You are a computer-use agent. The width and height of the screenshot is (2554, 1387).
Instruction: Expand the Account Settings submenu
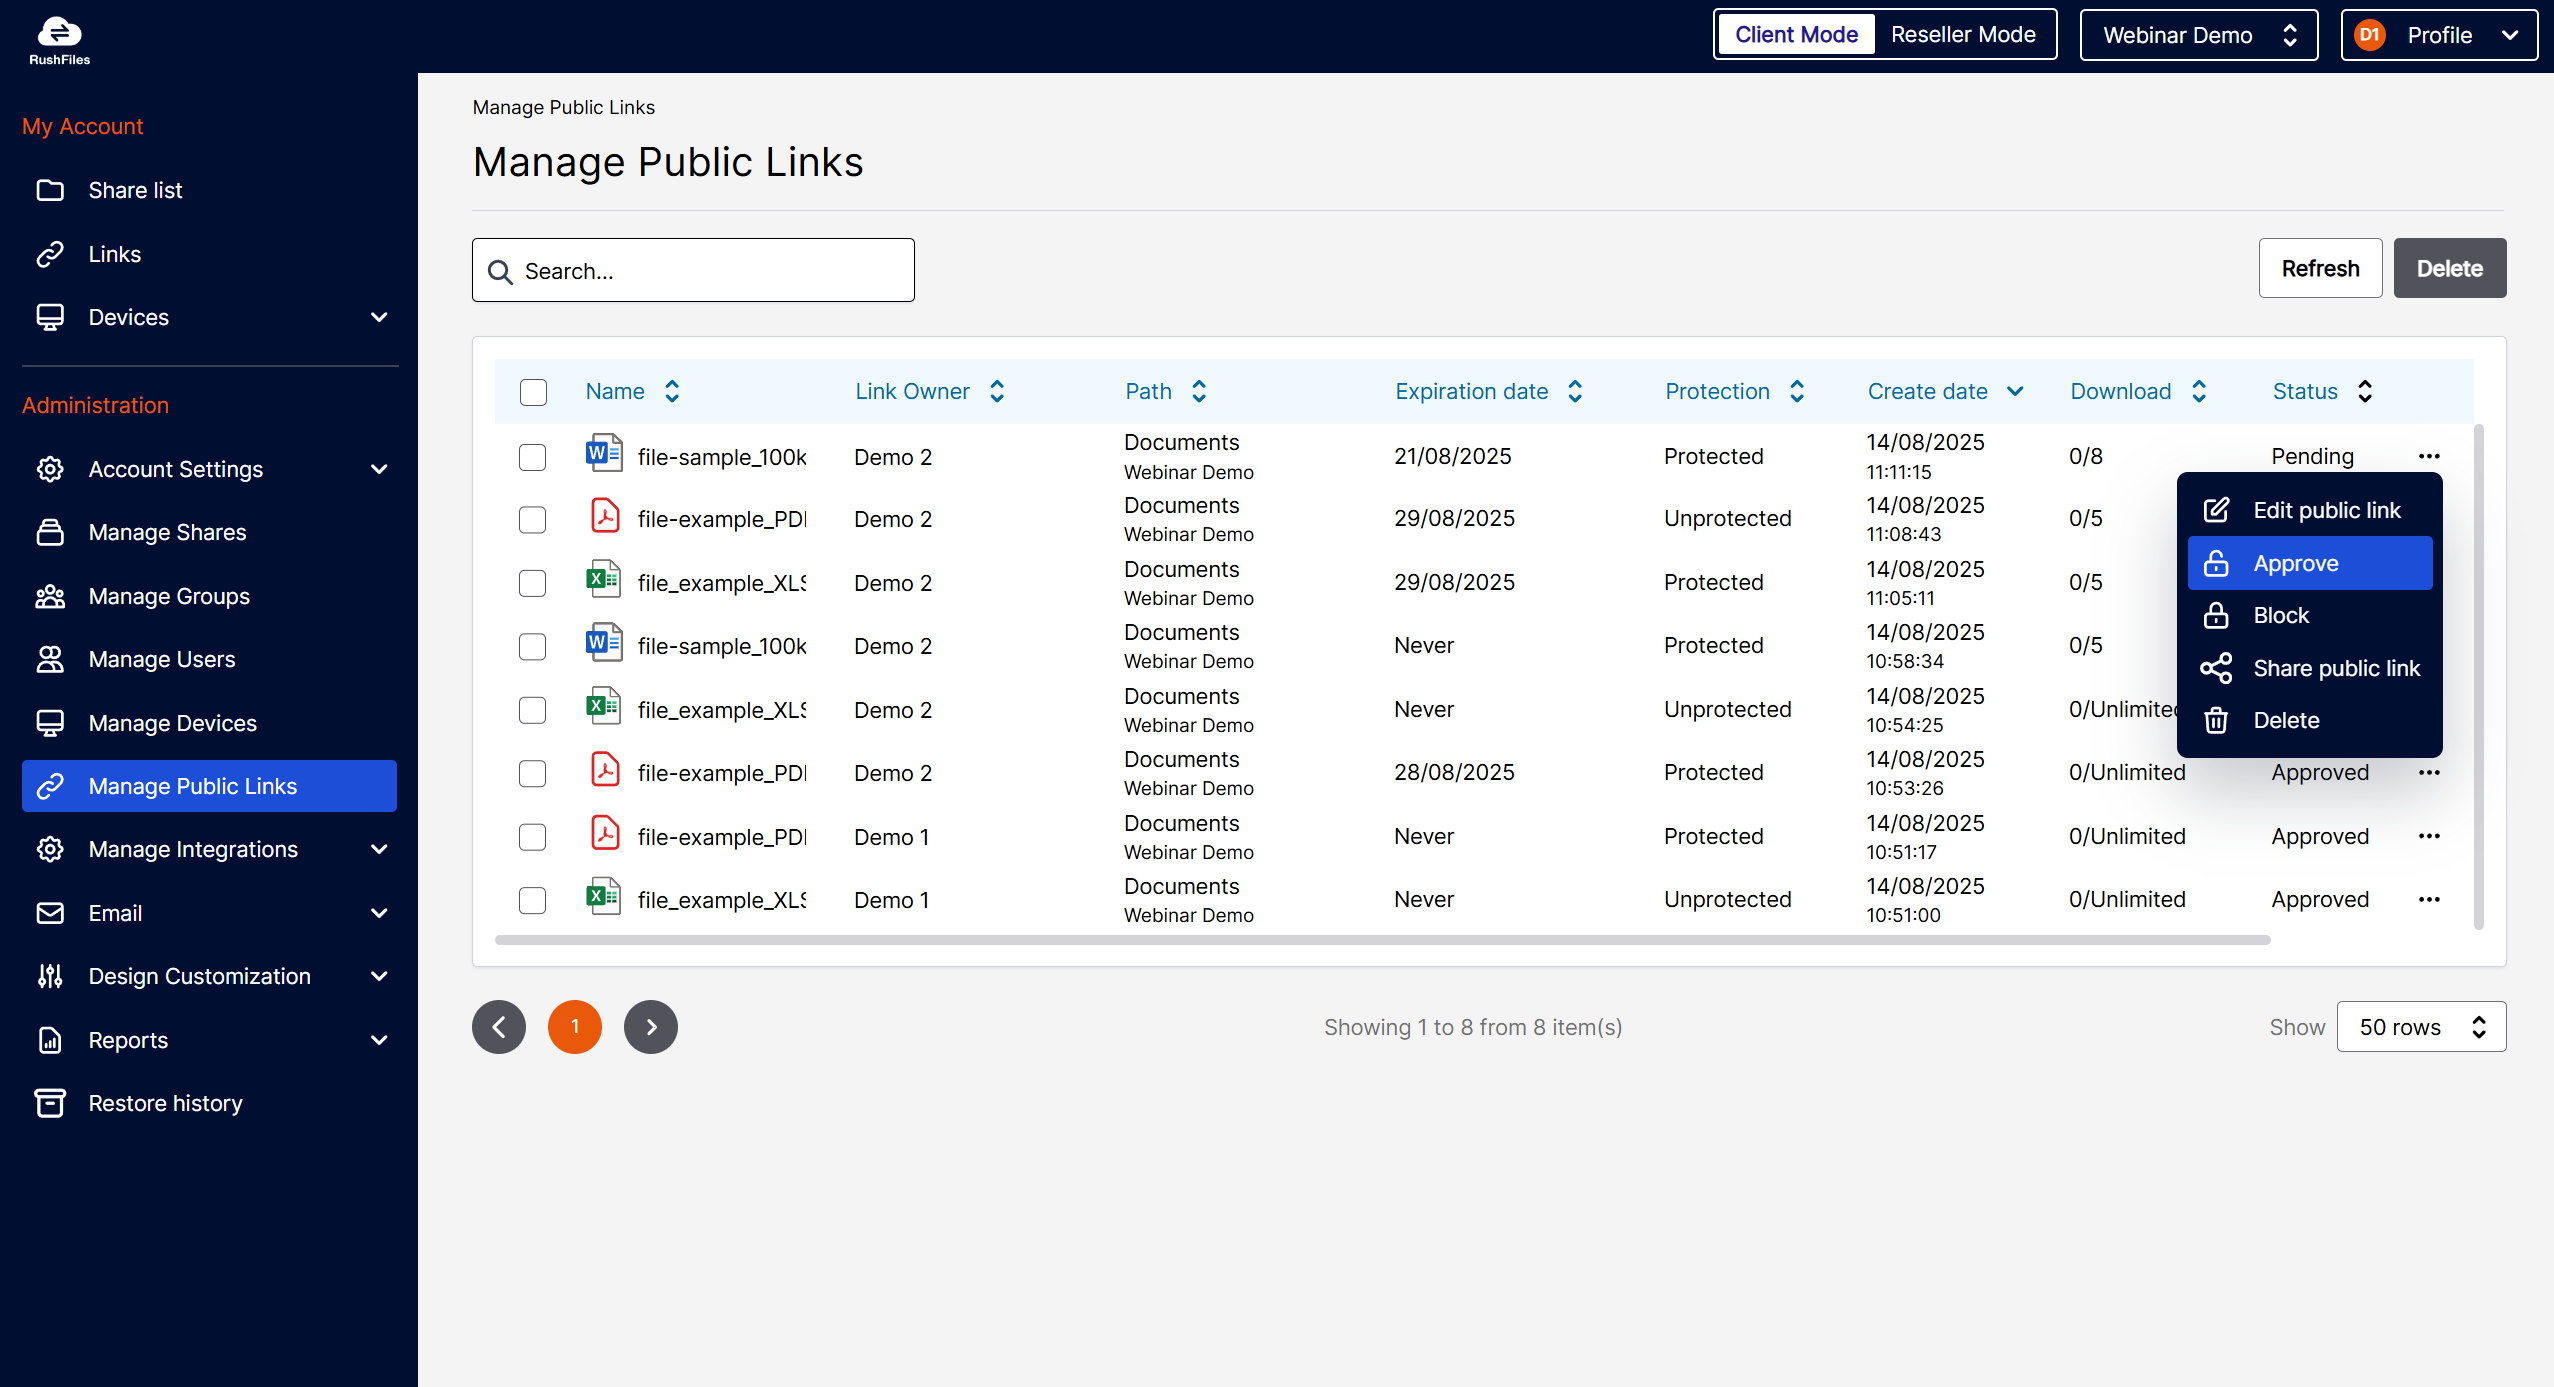pyautogui.click(x=378, y=469)
